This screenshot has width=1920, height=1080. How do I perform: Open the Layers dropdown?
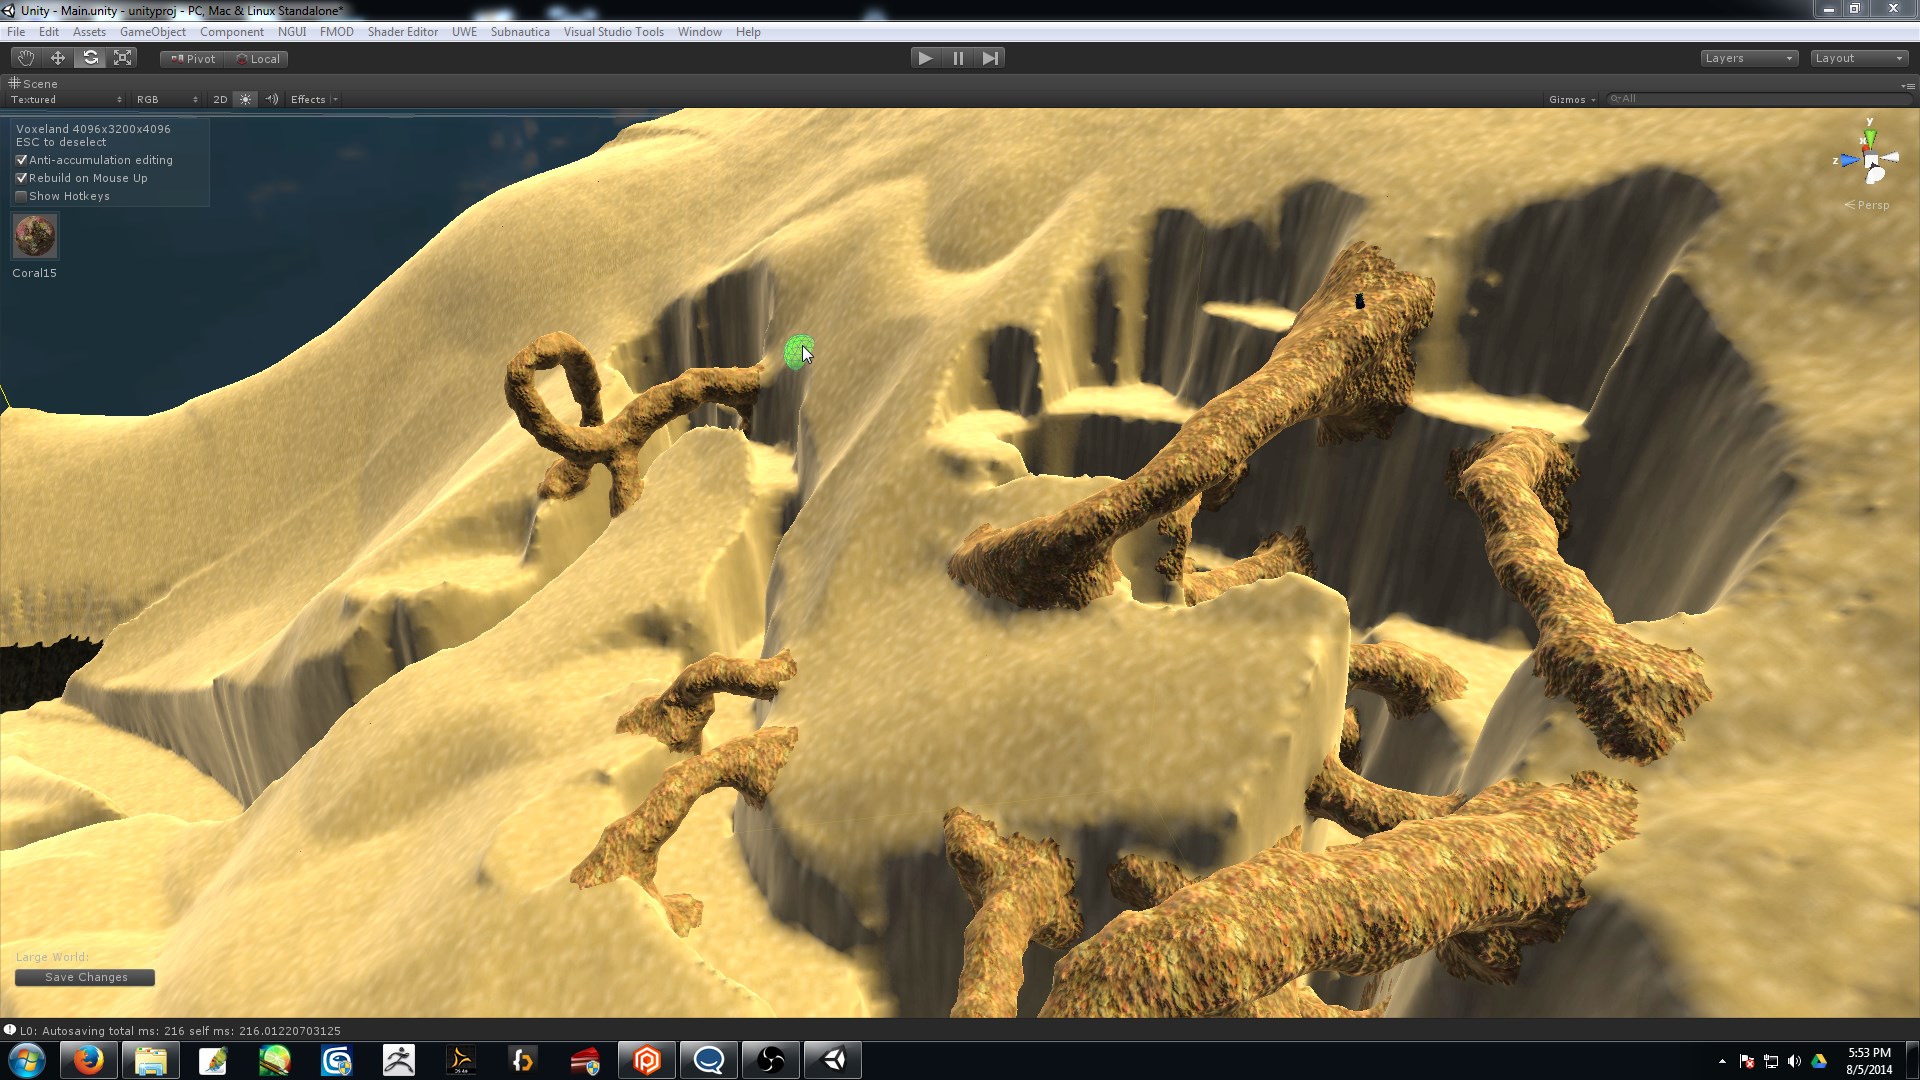1748,58
